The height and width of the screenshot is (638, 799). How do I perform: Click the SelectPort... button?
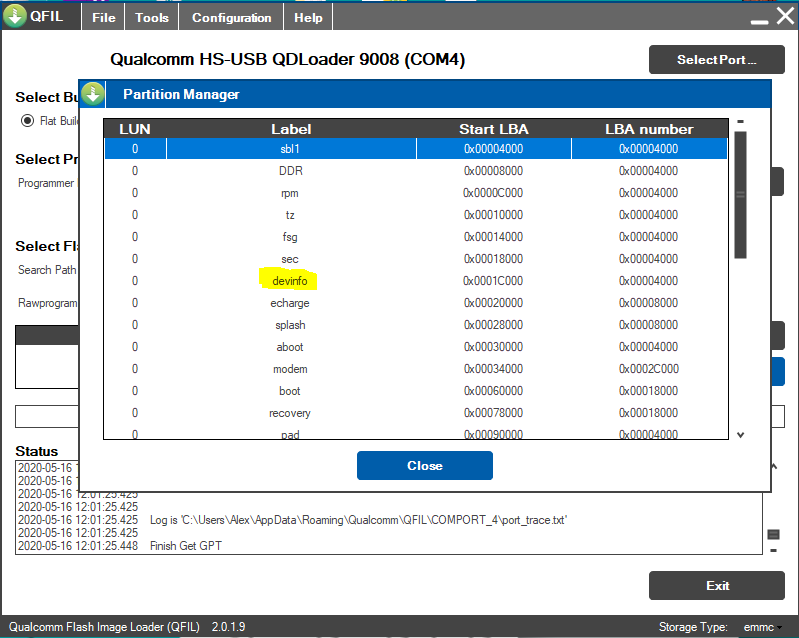pyautogui.click(x=716, y=60)
